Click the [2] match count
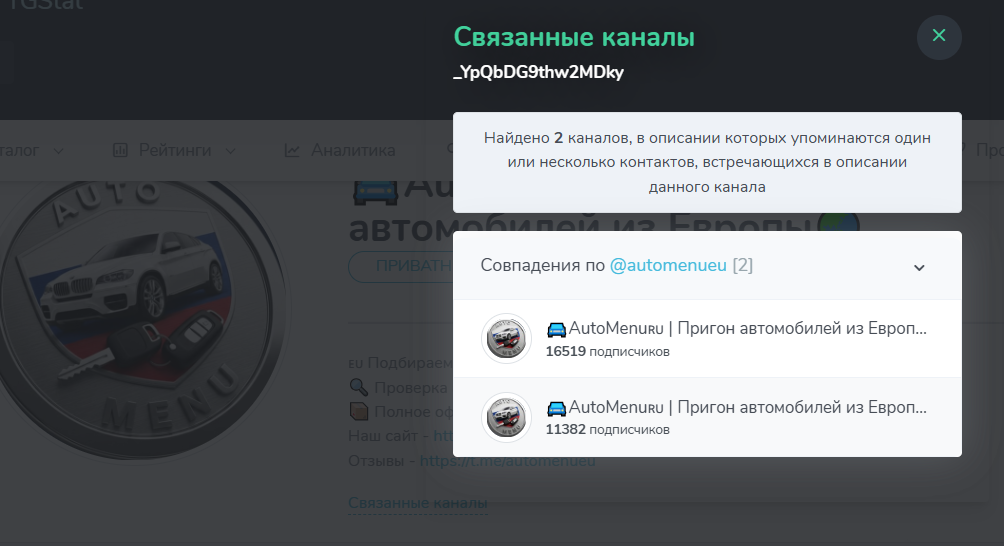The width and height of the screenshot is (1004, 546). coord(743,266)
